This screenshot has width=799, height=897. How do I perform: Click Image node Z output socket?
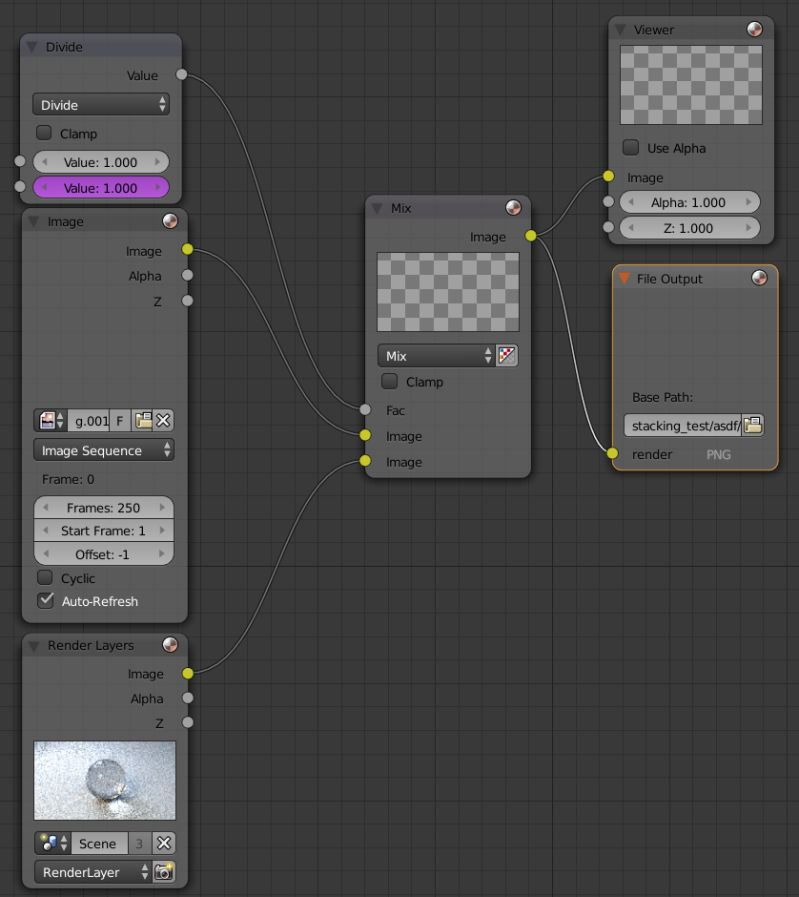pyautogui.click(x=188, y=300)
